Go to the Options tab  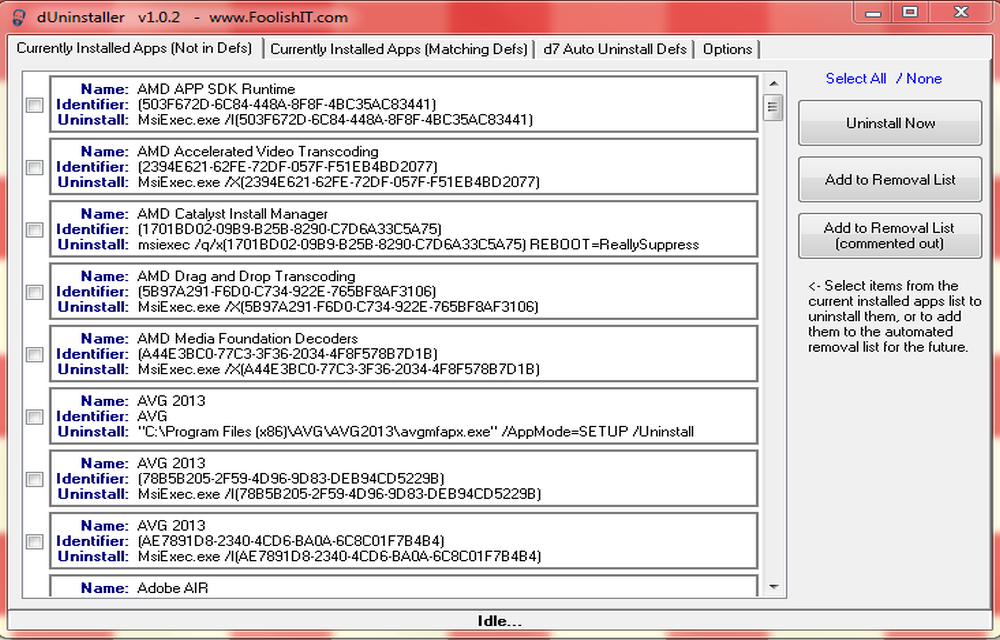click(727, 49)
